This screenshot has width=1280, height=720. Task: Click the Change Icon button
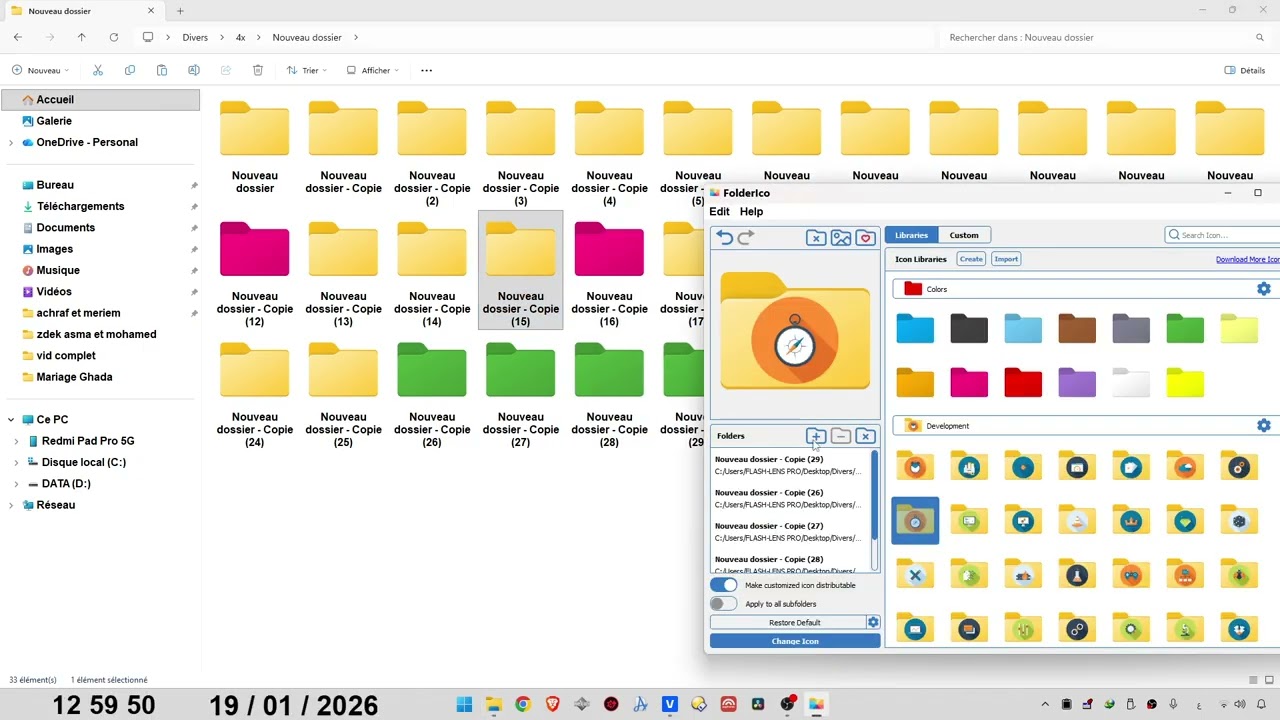pos(795,641)
